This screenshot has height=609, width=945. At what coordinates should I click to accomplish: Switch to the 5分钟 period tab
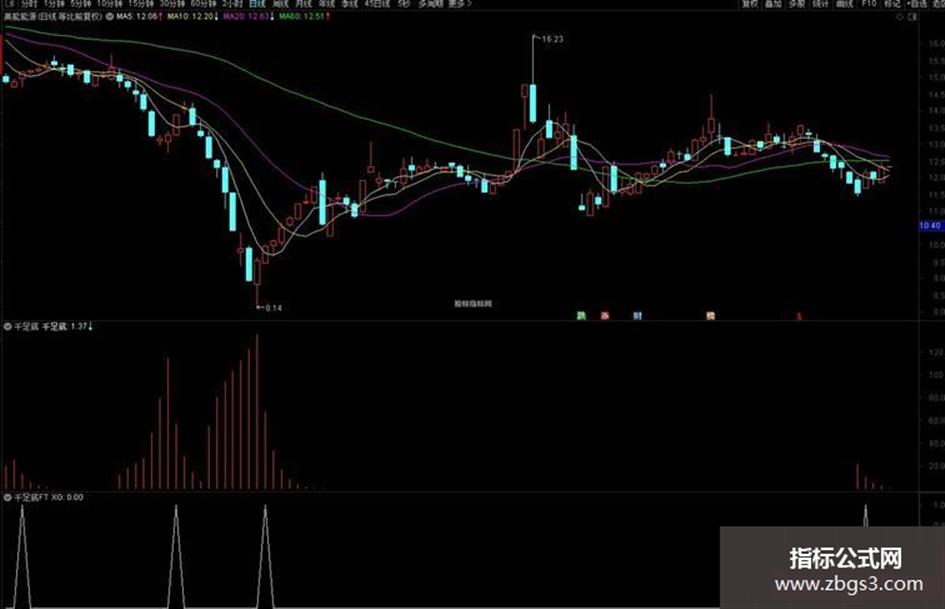[81, 4]
